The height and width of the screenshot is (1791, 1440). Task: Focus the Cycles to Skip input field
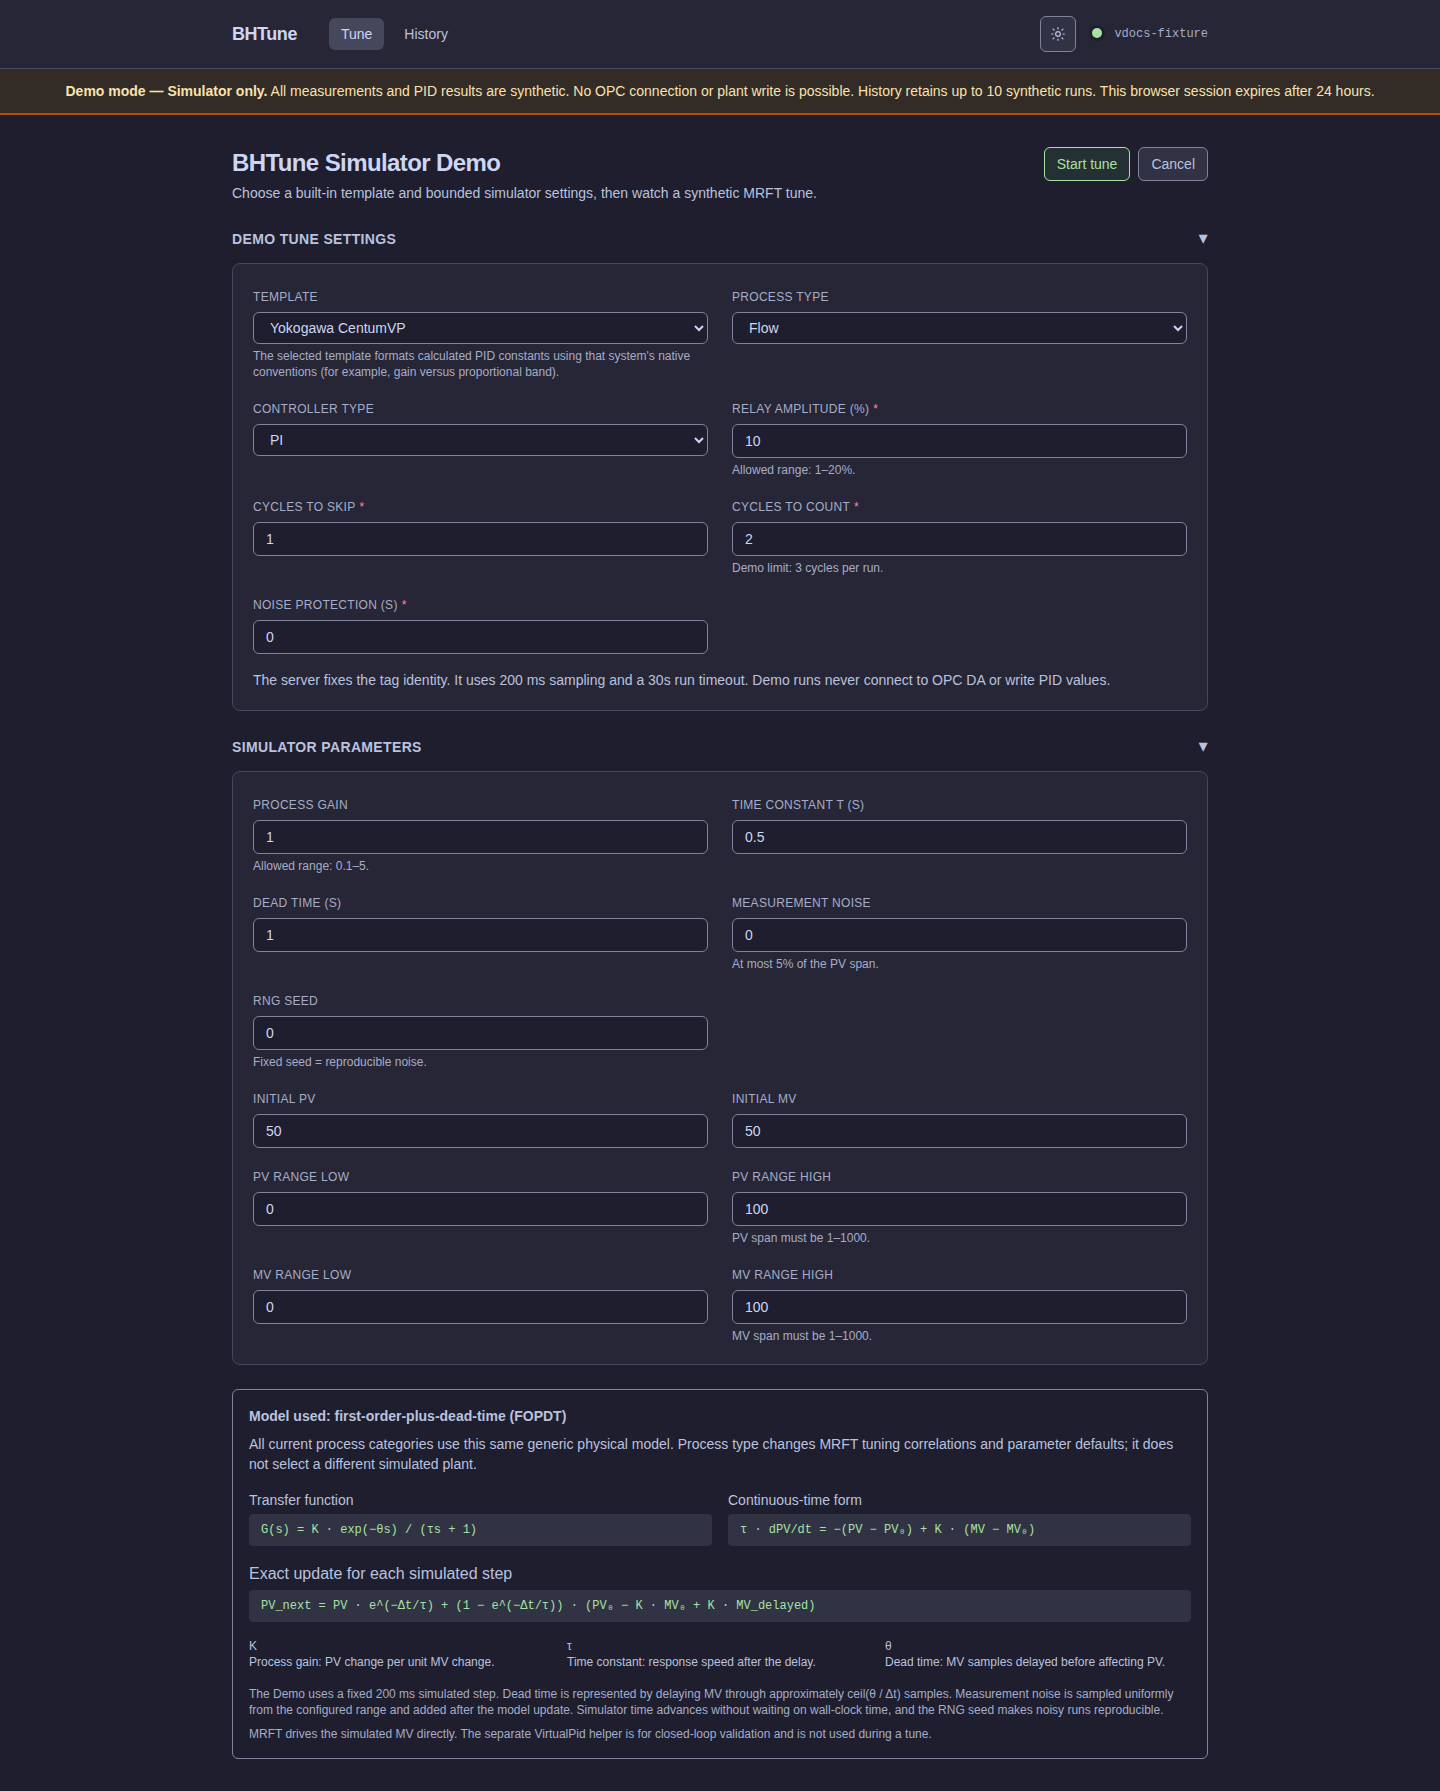pyautogui.click(x=480, y=539)
